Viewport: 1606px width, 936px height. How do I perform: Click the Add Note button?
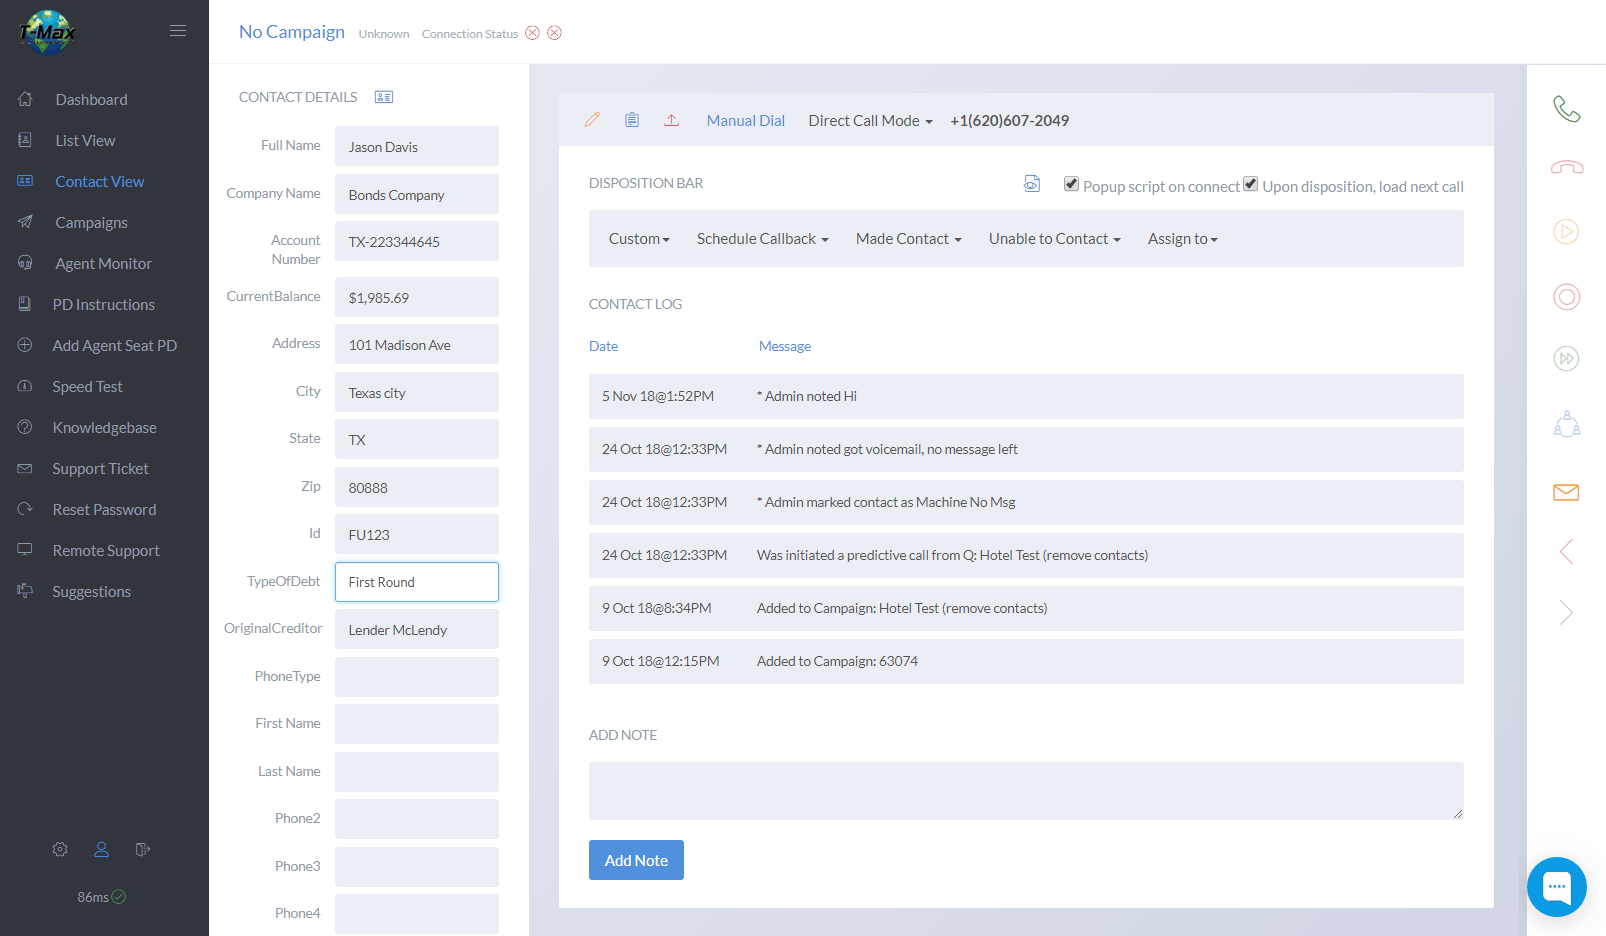(x=636, y=860)
